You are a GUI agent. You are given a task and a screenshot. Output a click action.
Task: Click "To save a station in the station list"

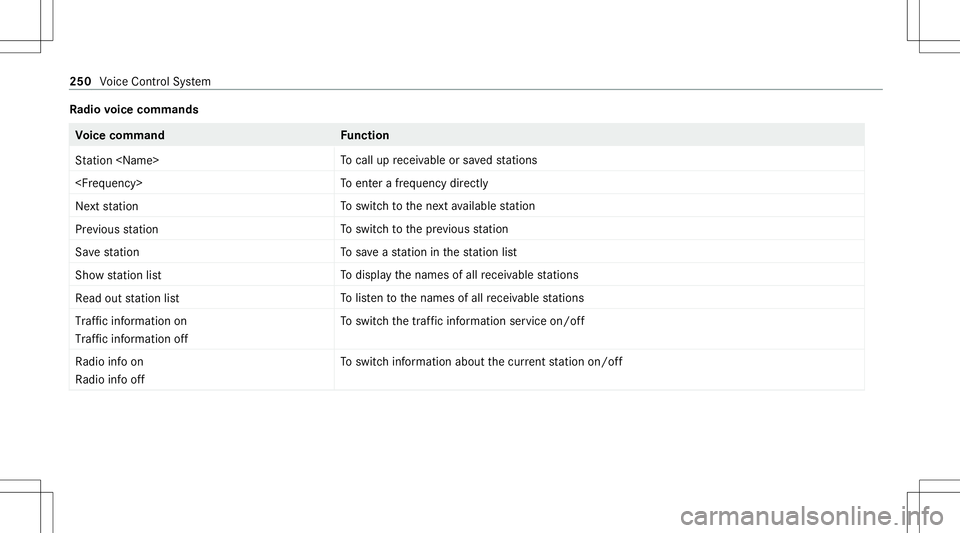pyautogui.click(x=430, y=252)
